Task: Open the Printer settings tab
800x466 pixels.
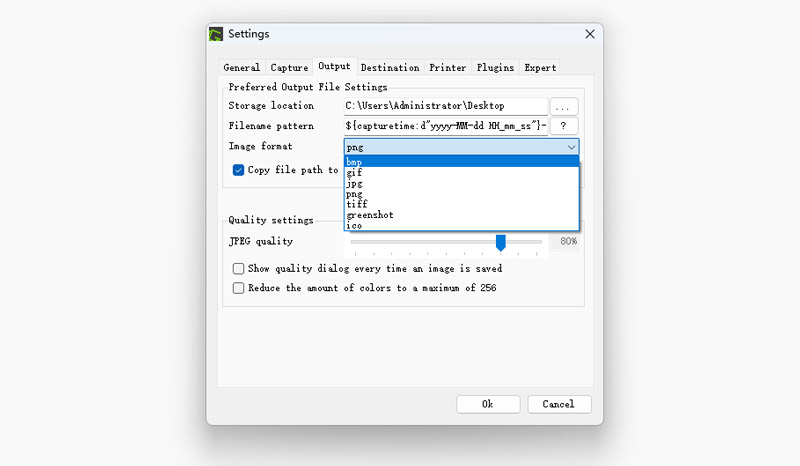Action: (x=448, y=68)
